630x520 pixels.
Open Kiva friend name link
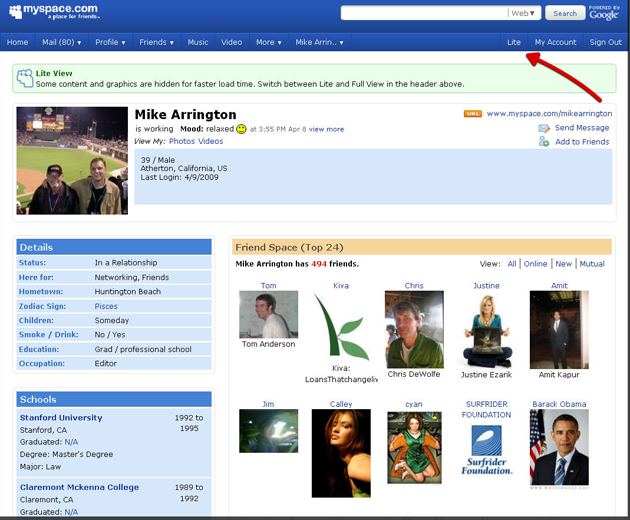coord(341,286)
